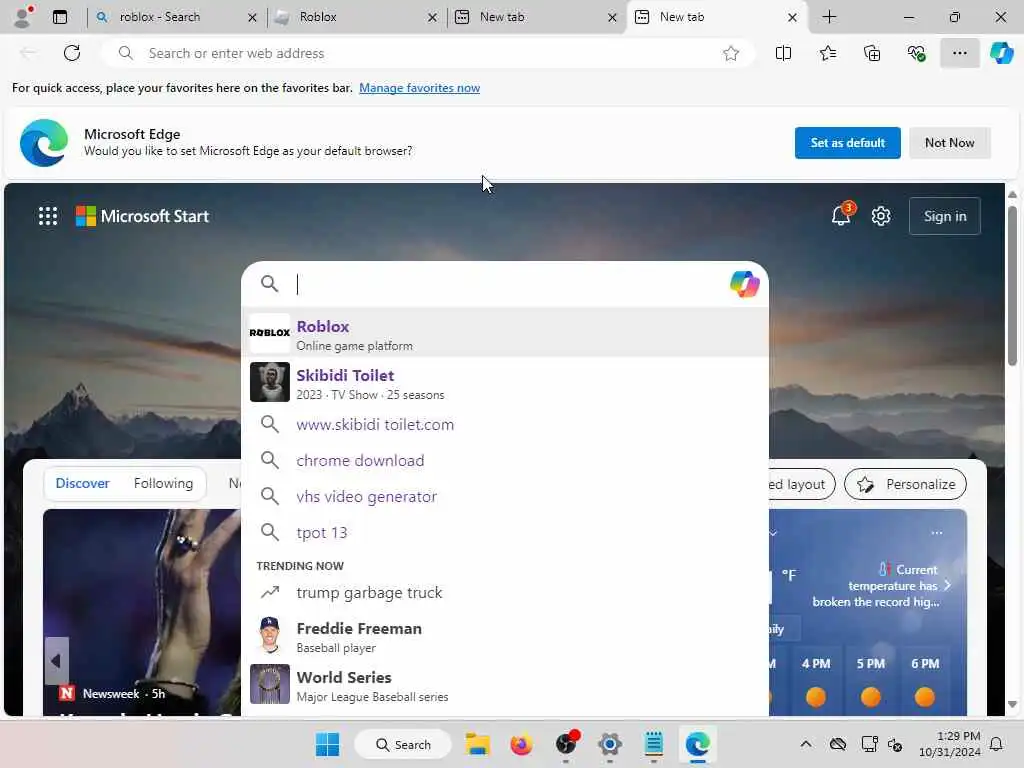The height and width of the screenshot is (768, 1024).
Task: Switch to the Discover feed tab
Action: point(82,483)
